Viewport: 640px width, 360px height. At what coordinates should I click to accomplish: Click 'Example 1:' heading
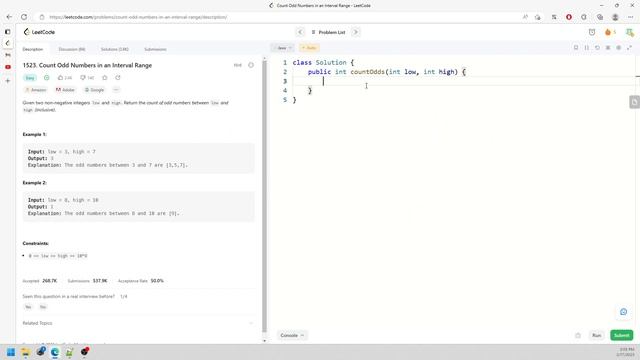[x=35, y=134]
